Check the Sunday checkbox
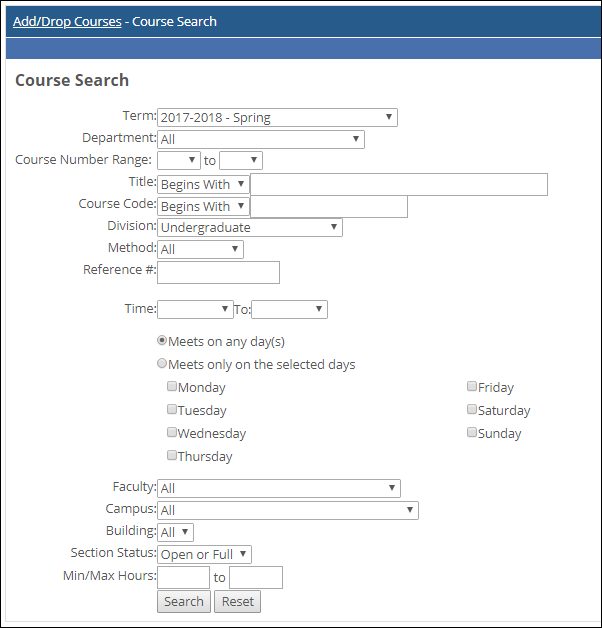This screenshot has width=602, height=628. point(472,433)
